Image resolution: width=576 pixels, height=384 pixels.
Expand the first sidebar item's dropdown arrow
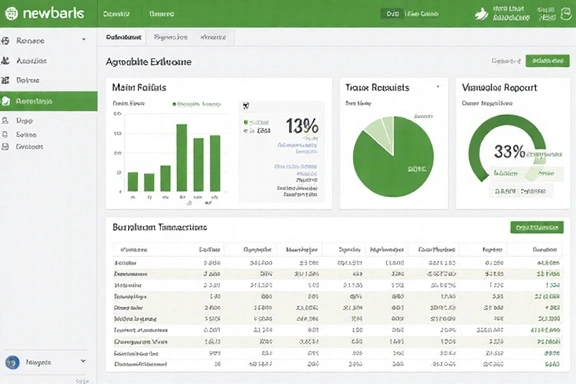point(84,39)
